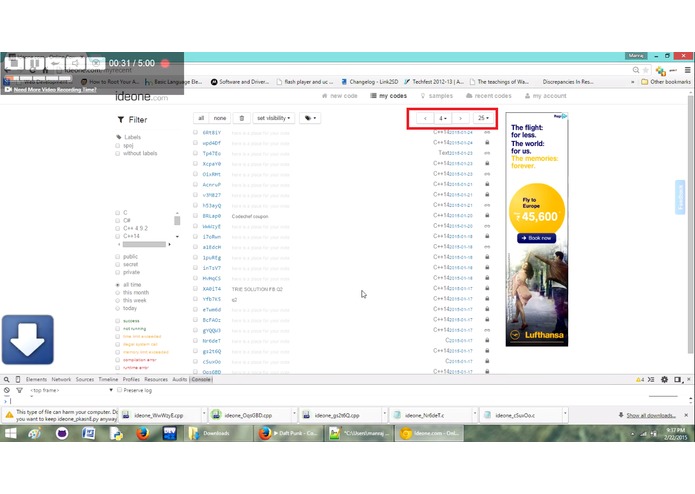The width and height of the screenshot is (695, 494).
Task: Open options arrow for ideone_OqsGBD.cpp download
Action: tap(294, 415)
